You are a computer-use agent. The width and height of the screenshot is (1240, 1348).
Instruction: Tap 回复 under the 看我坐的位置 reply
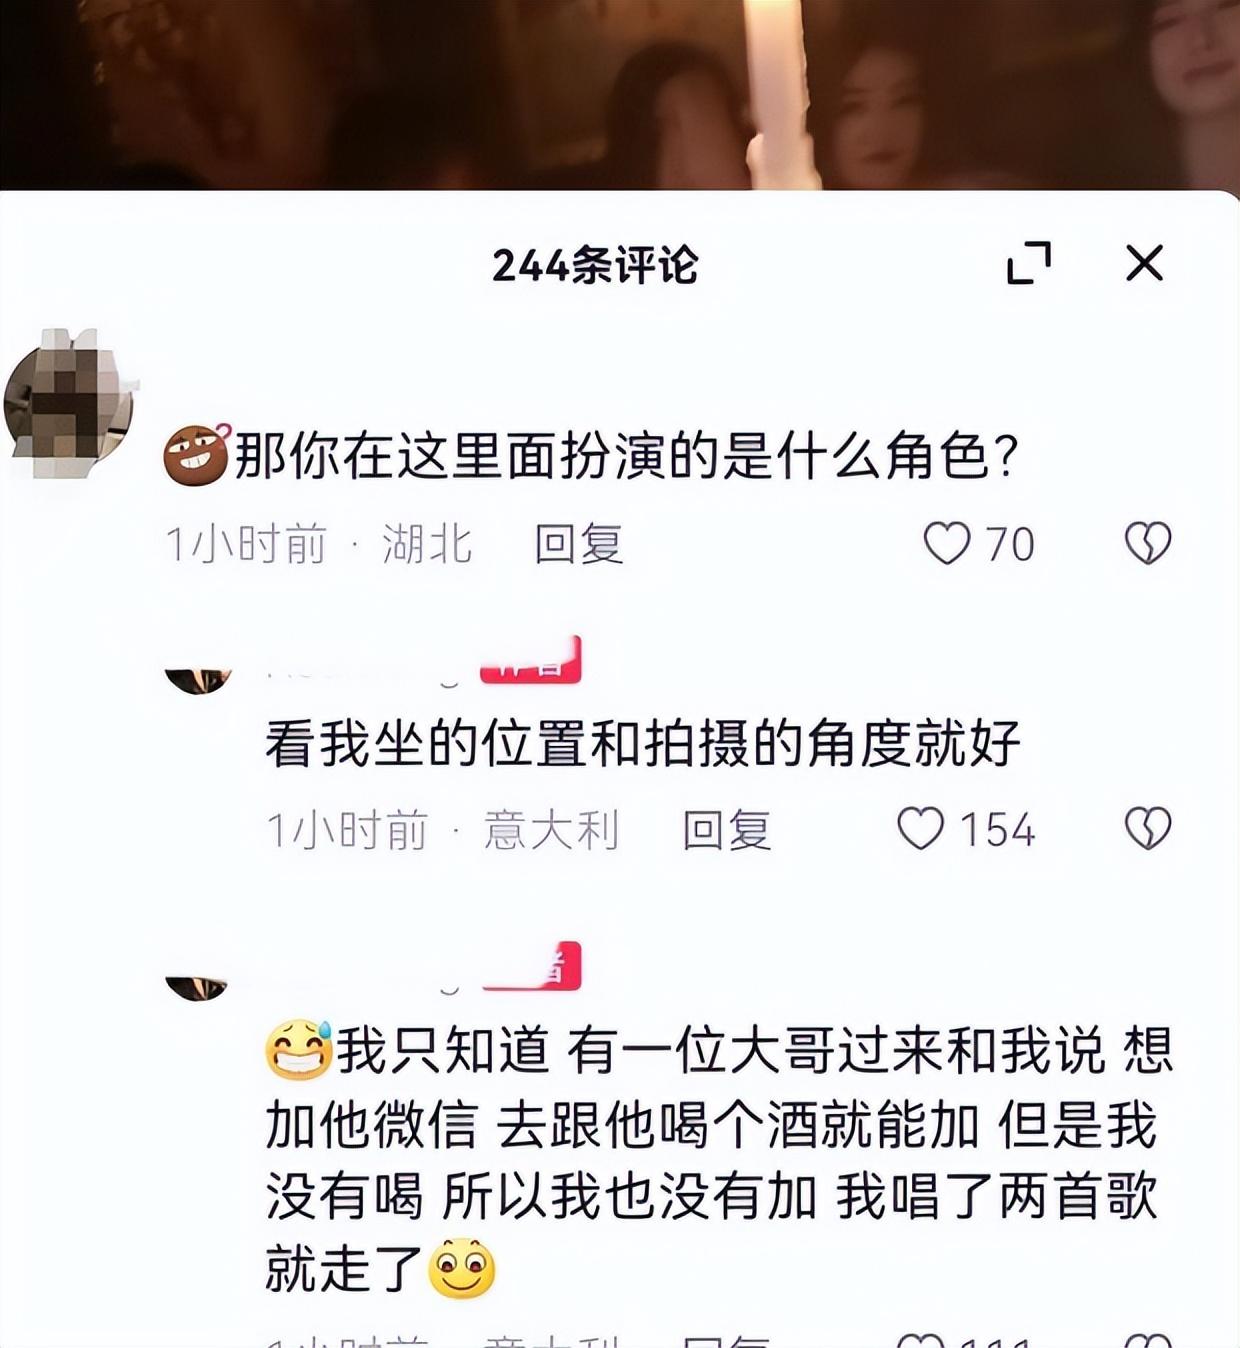[x=727, y=830]
